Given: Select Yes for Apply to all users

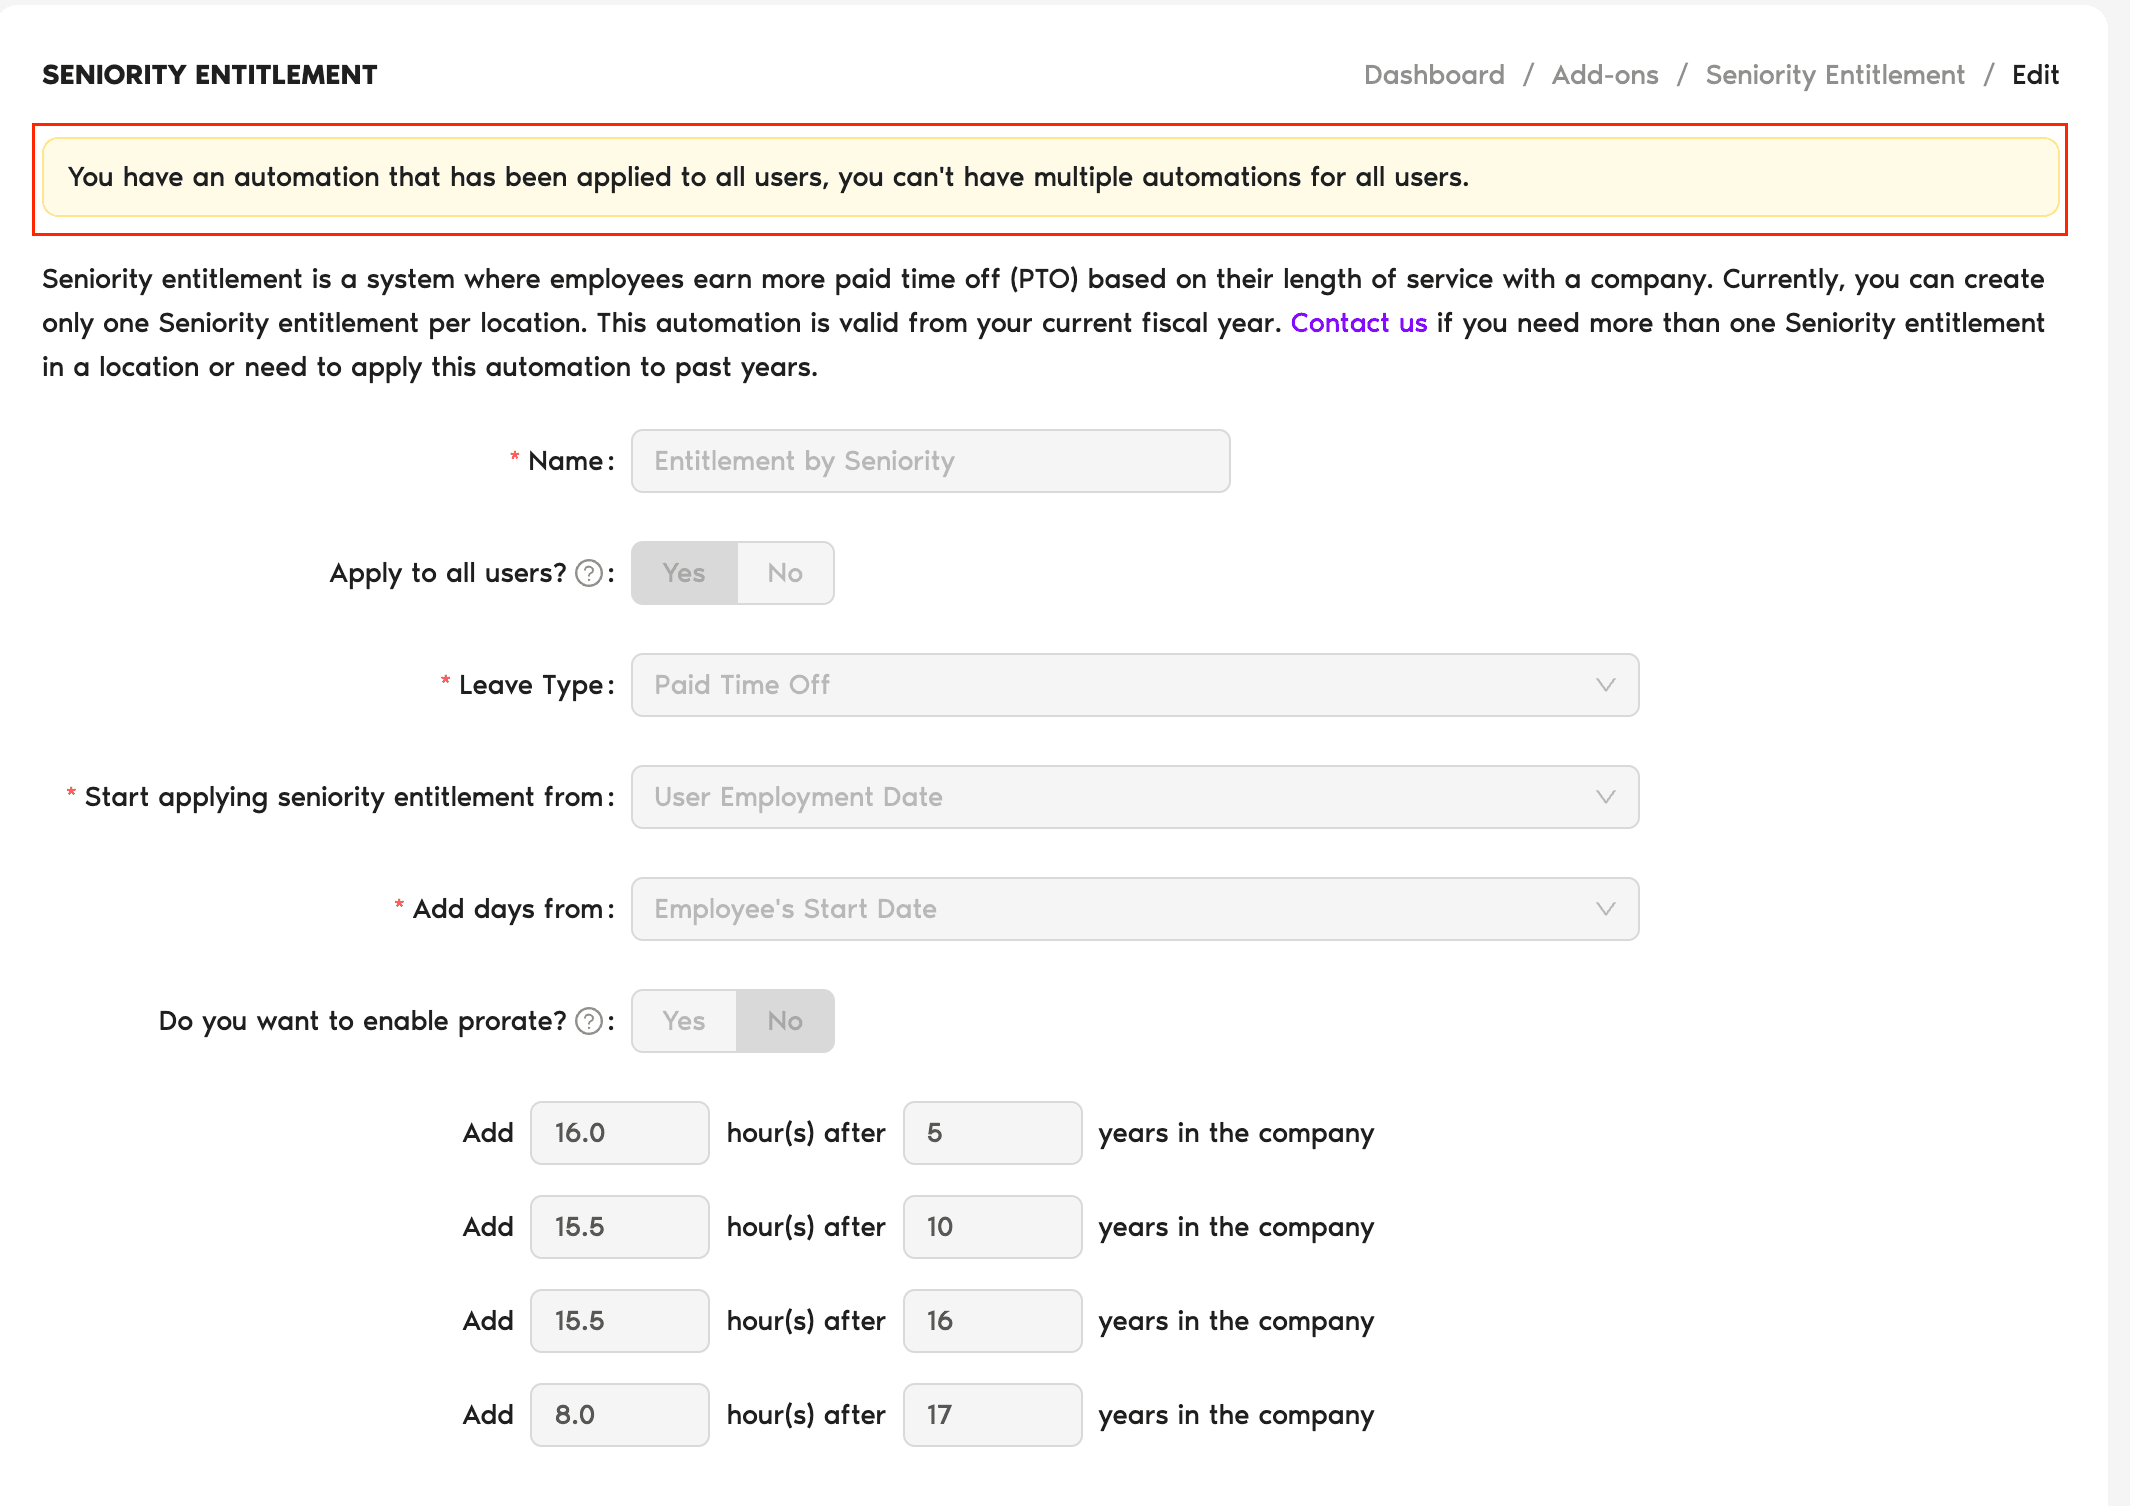Looking at the screenshot, I should (x=684, y=573).
